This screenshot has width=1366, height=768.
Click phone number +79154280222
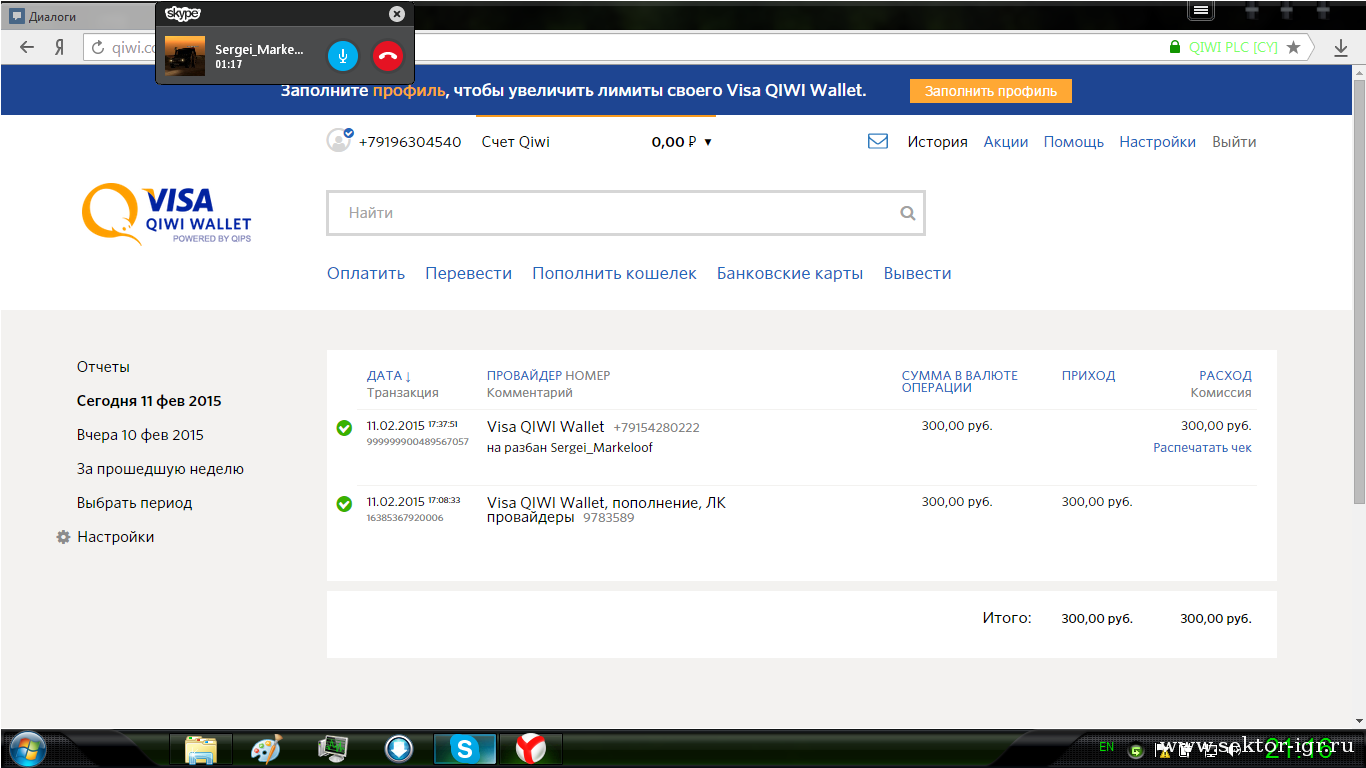[x=656, y=428]
